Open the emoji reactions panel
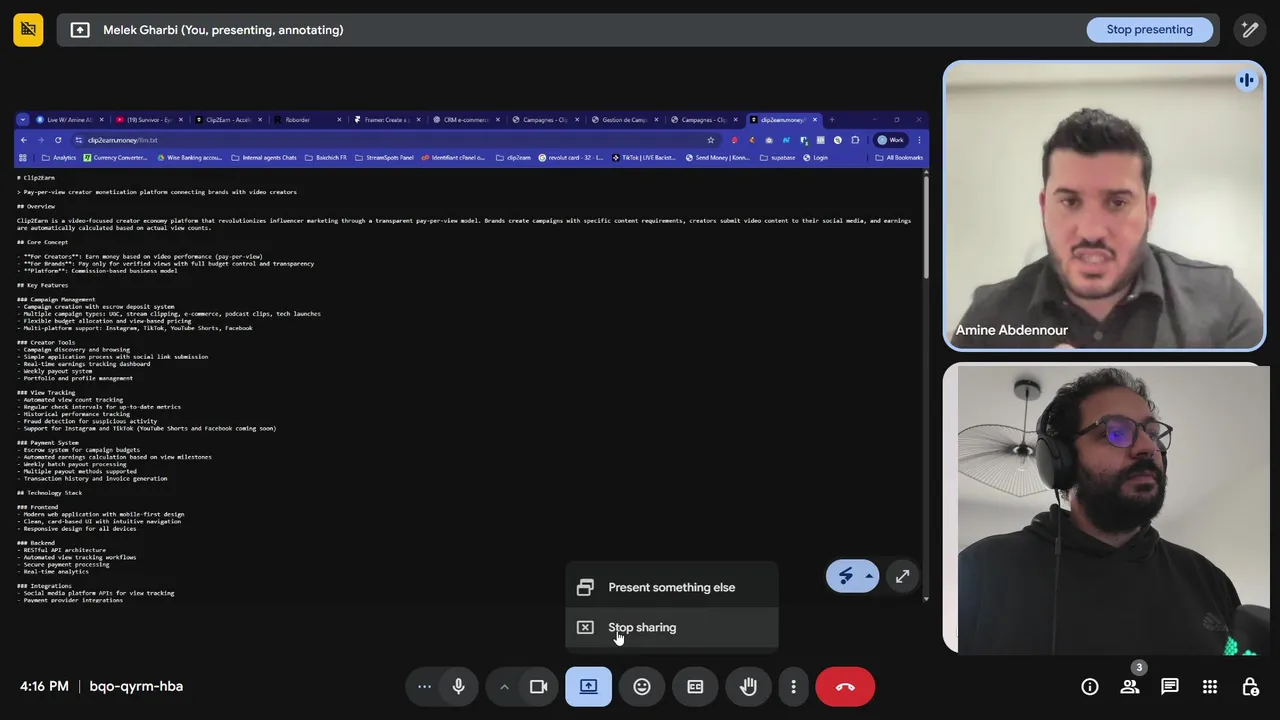 coord(642,687)
